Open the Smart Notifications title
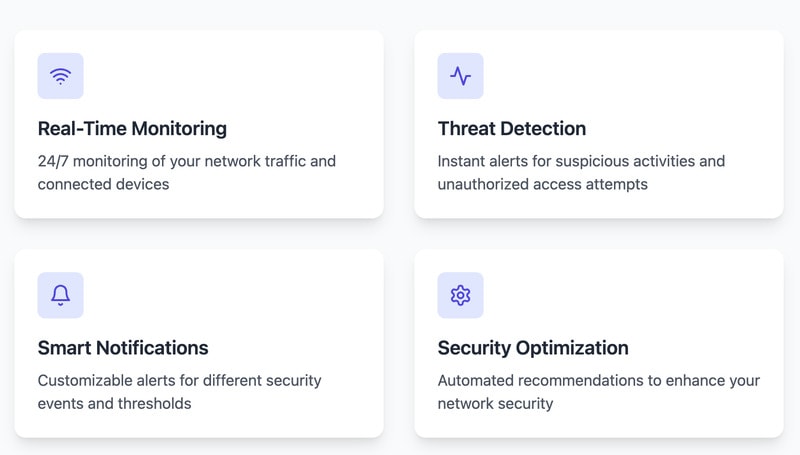Image resolution: width=800 pixels, height=455 pixels. pos(123,348)
